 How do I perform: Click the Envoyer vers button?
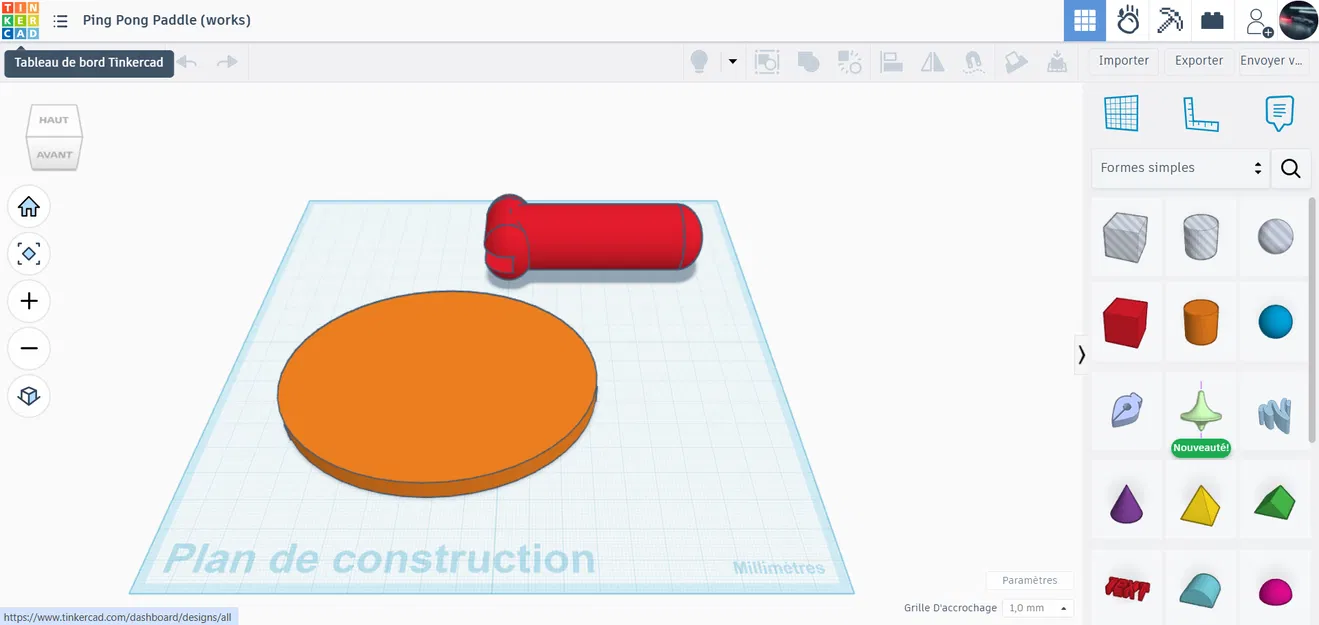point(1273,61)
